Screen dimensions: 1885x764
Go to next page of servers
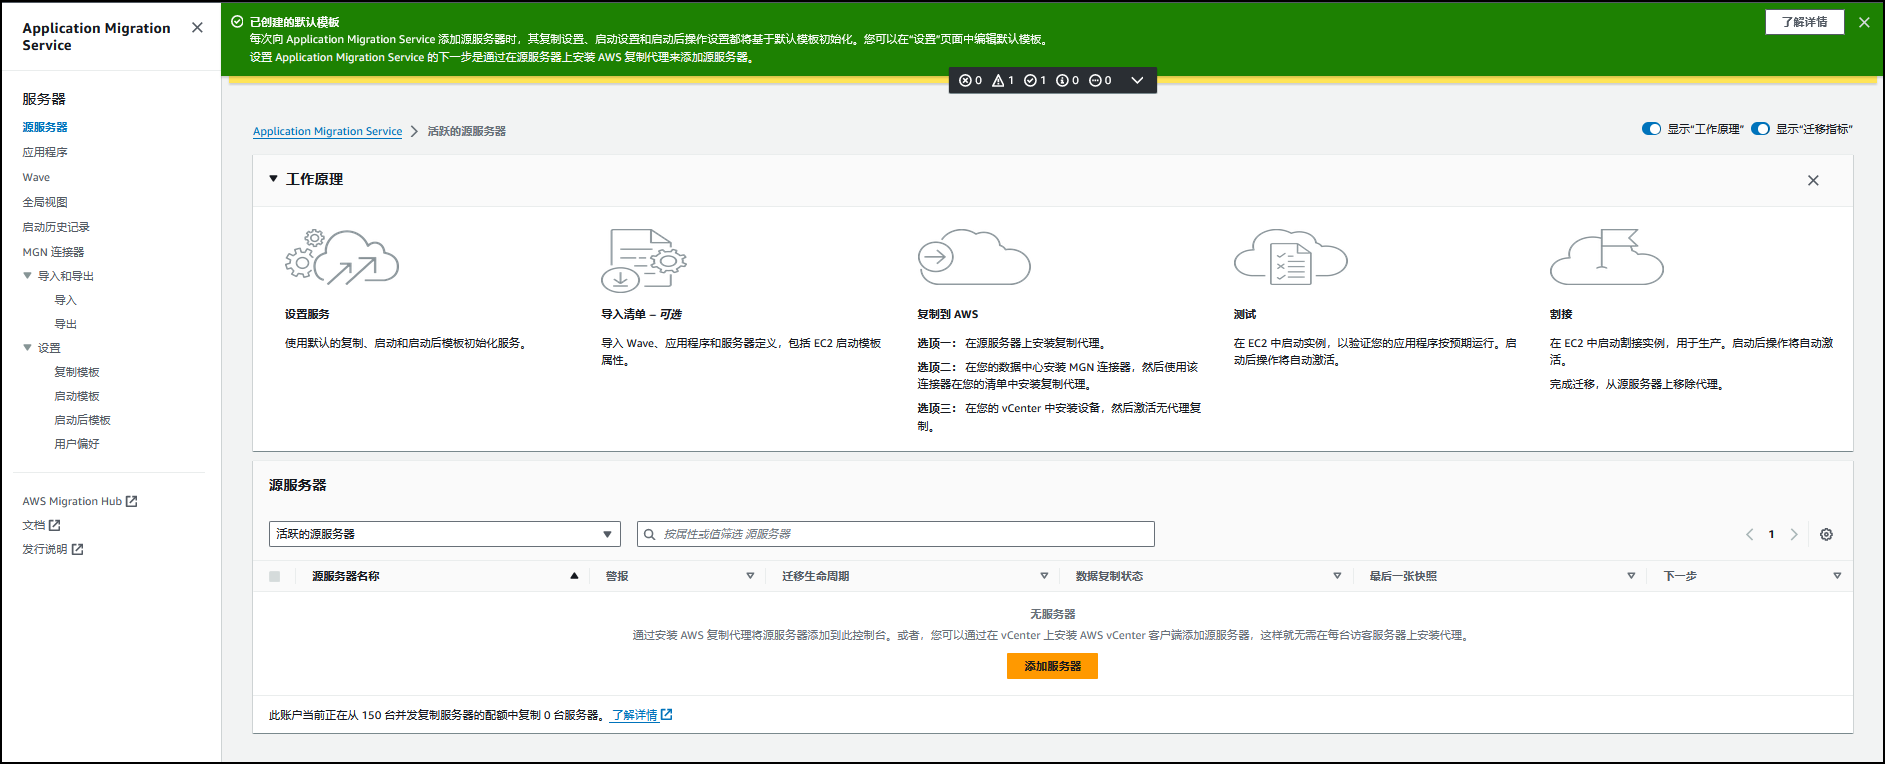[x=1794, y=534]
